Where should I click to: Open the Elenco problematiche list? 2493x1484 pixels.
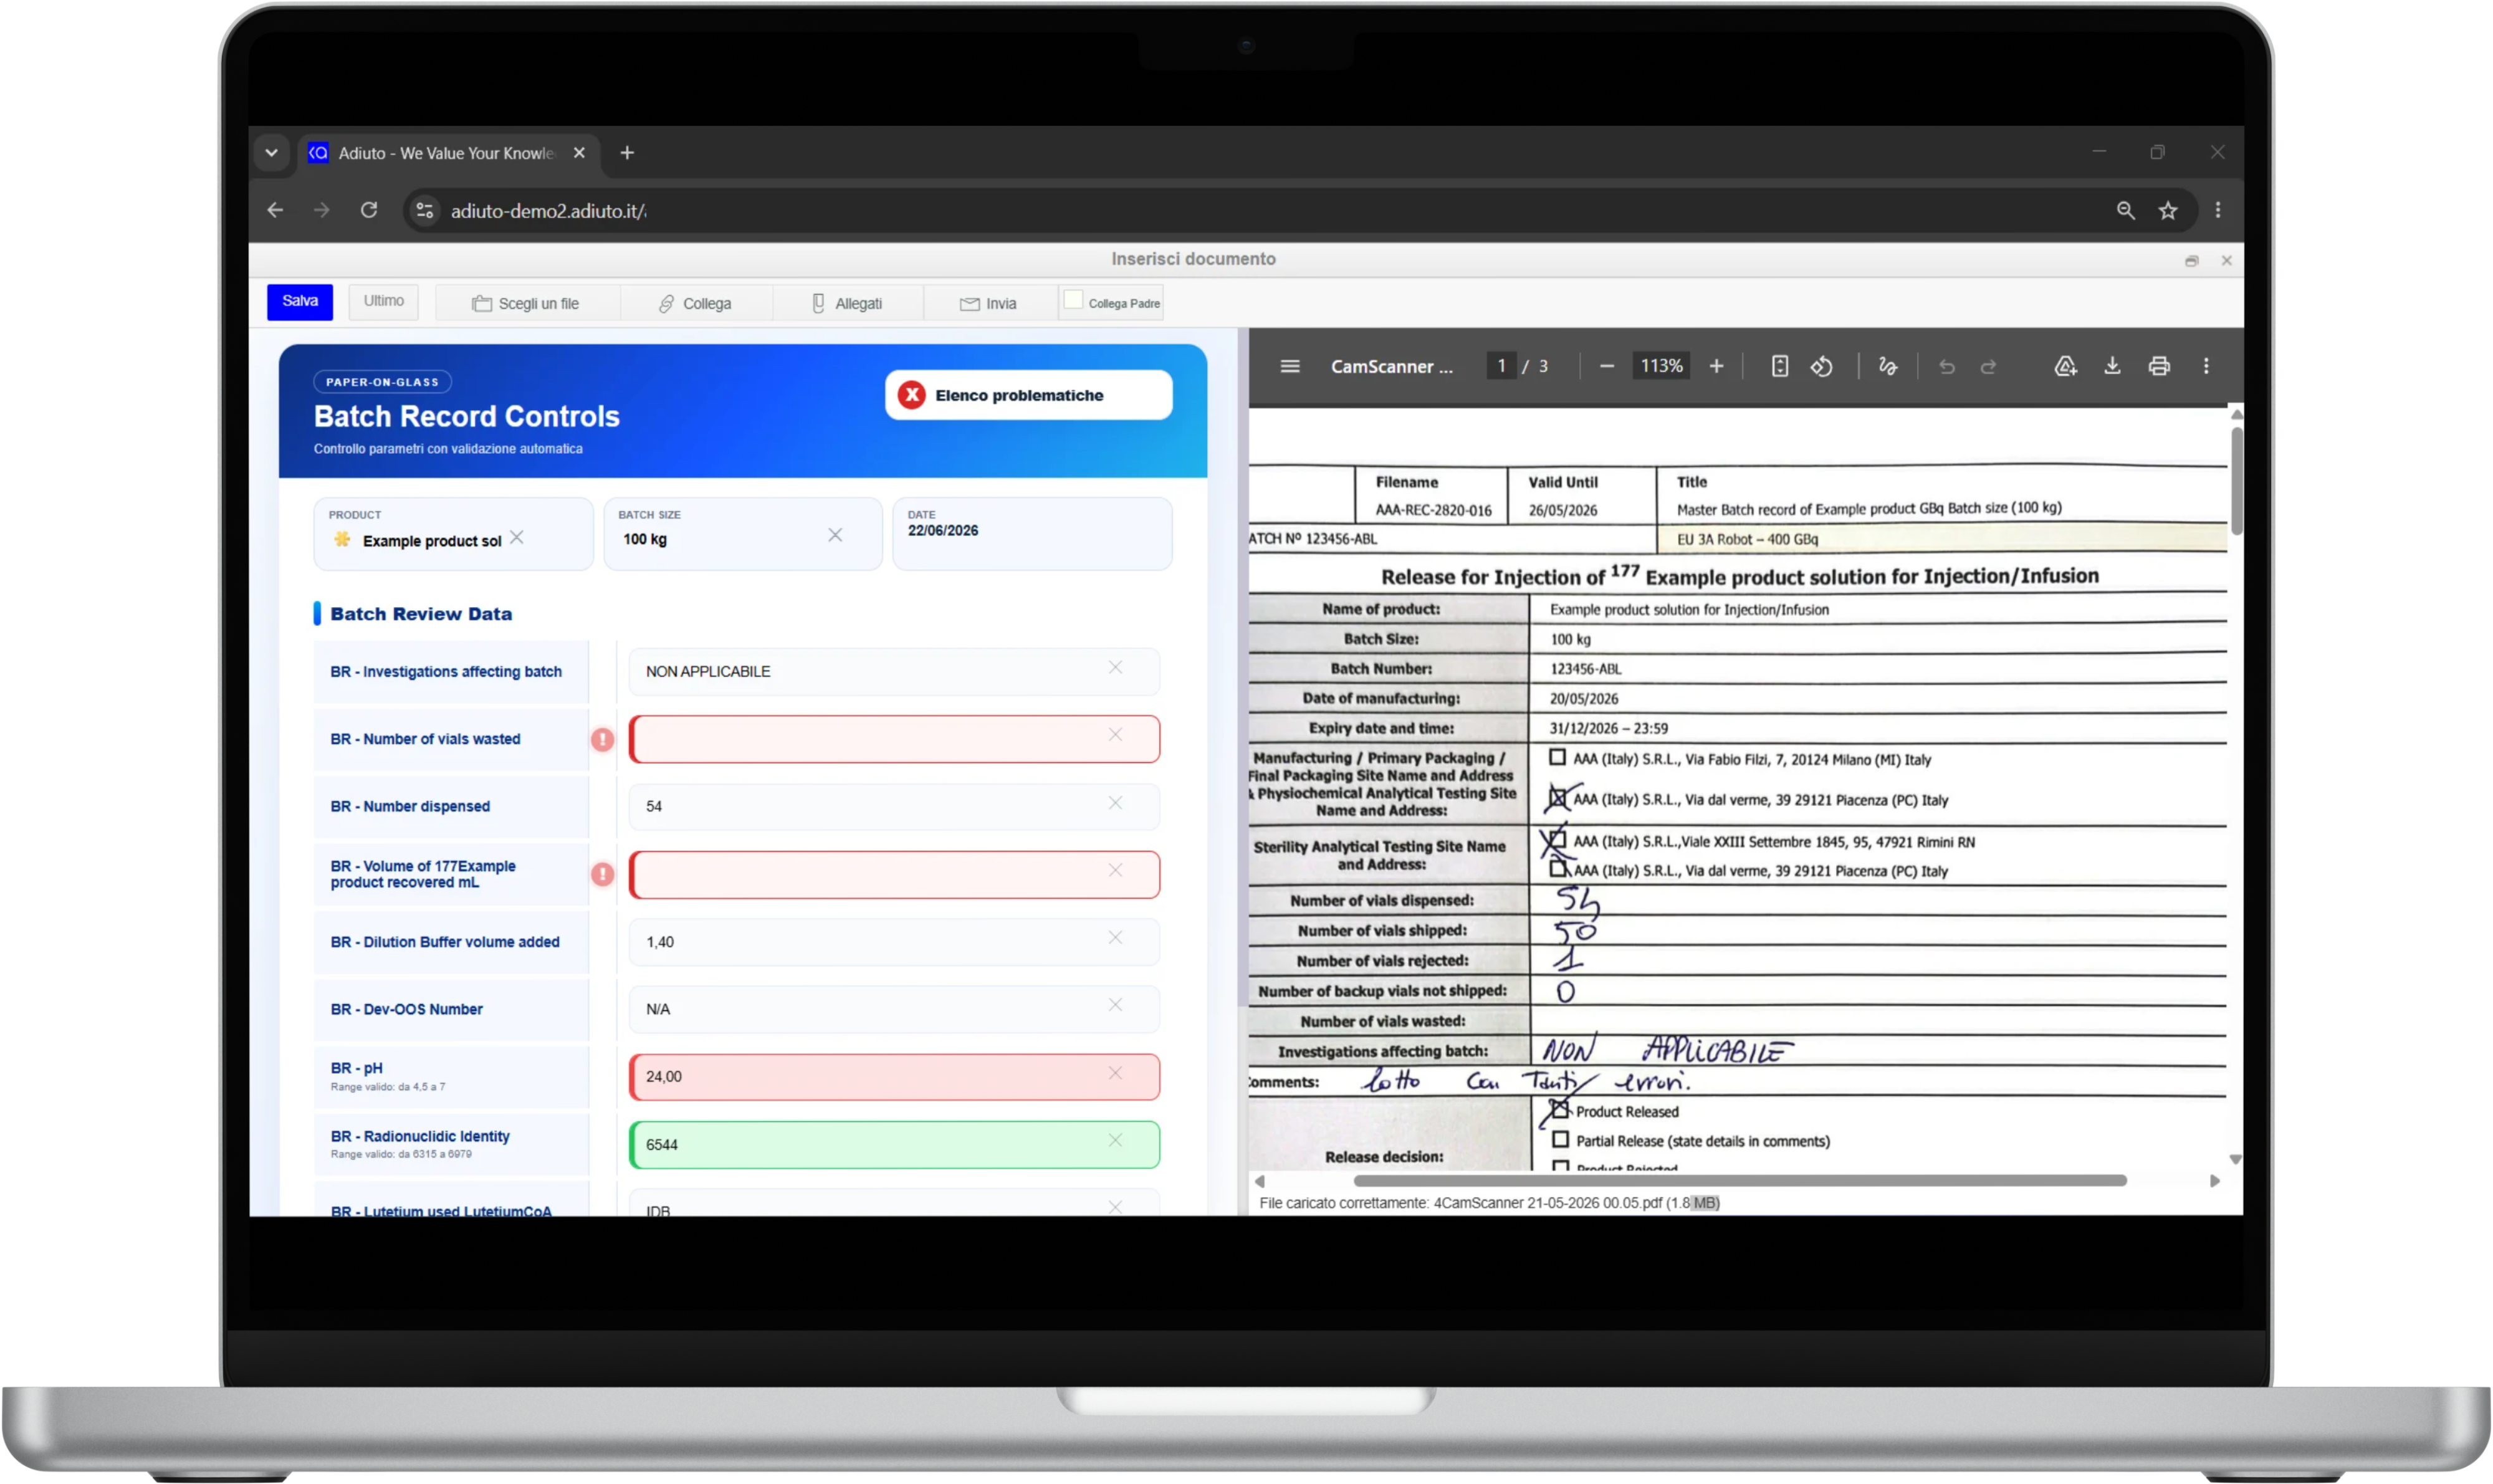[x=1028, y=395]
